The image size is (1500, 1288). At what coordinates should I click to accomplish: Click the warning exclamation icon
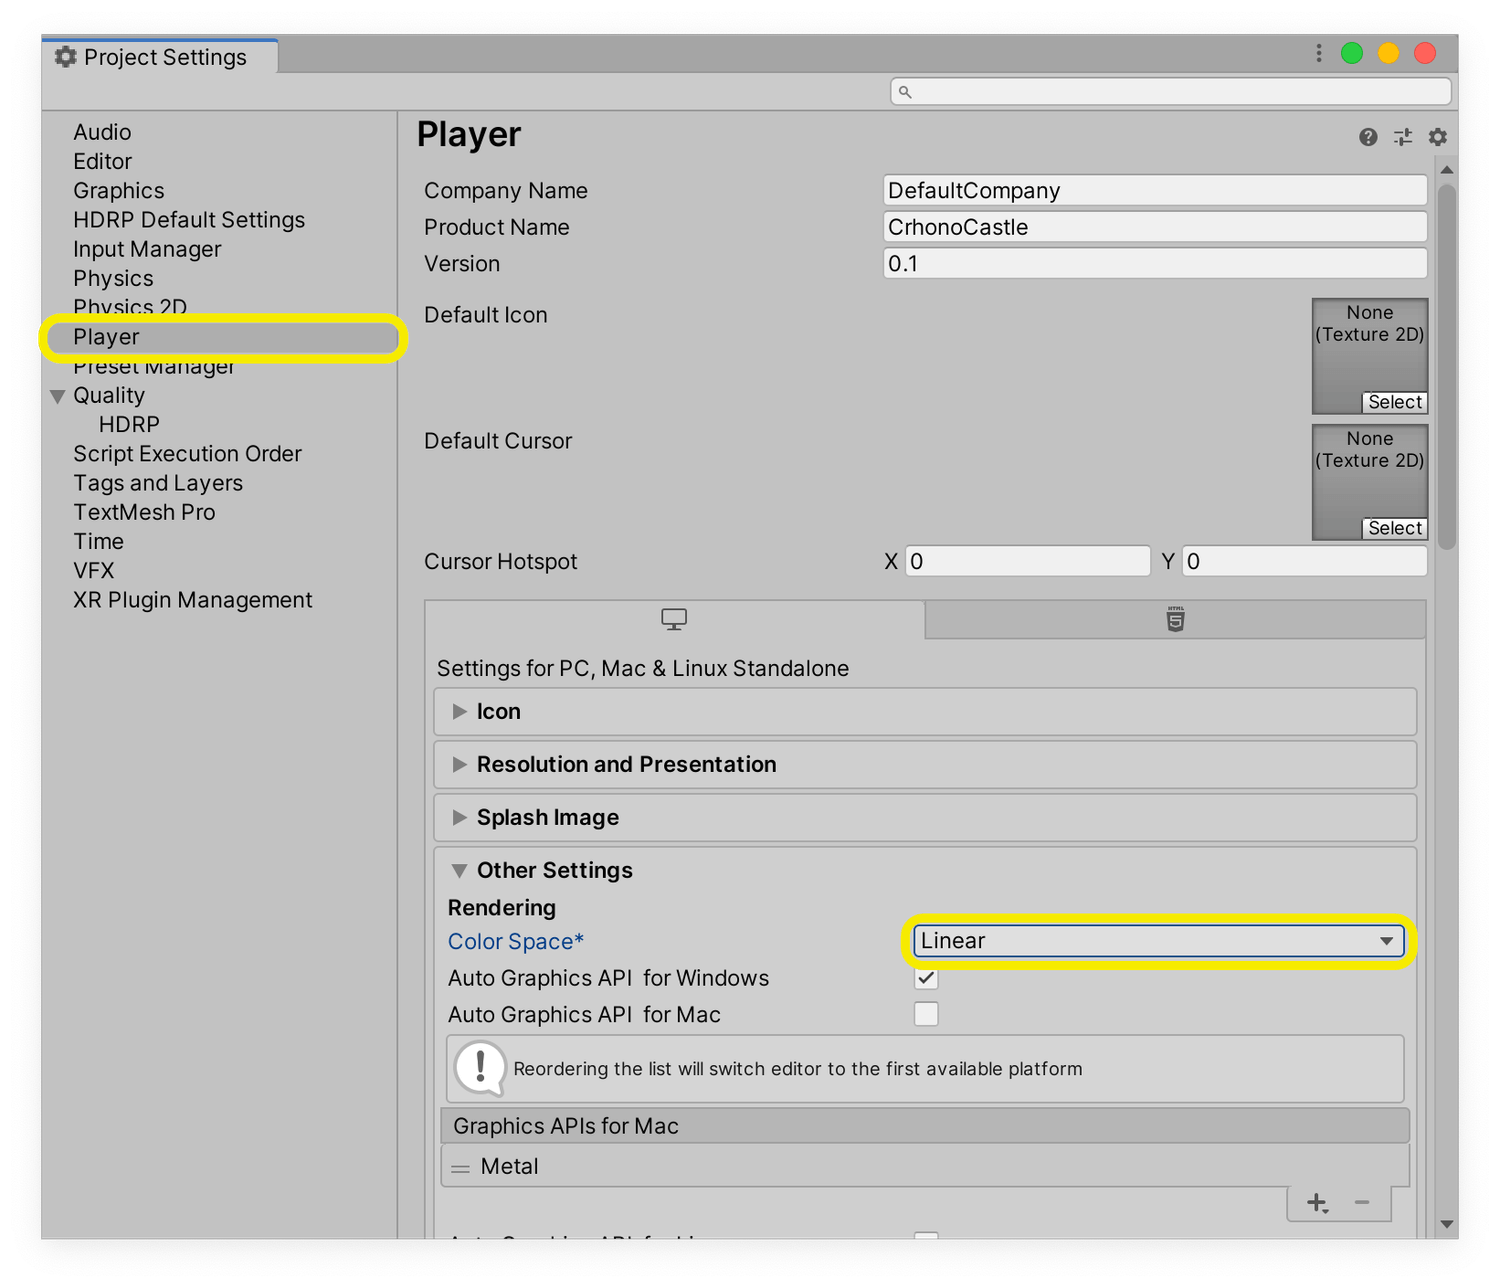point(481,1068)
